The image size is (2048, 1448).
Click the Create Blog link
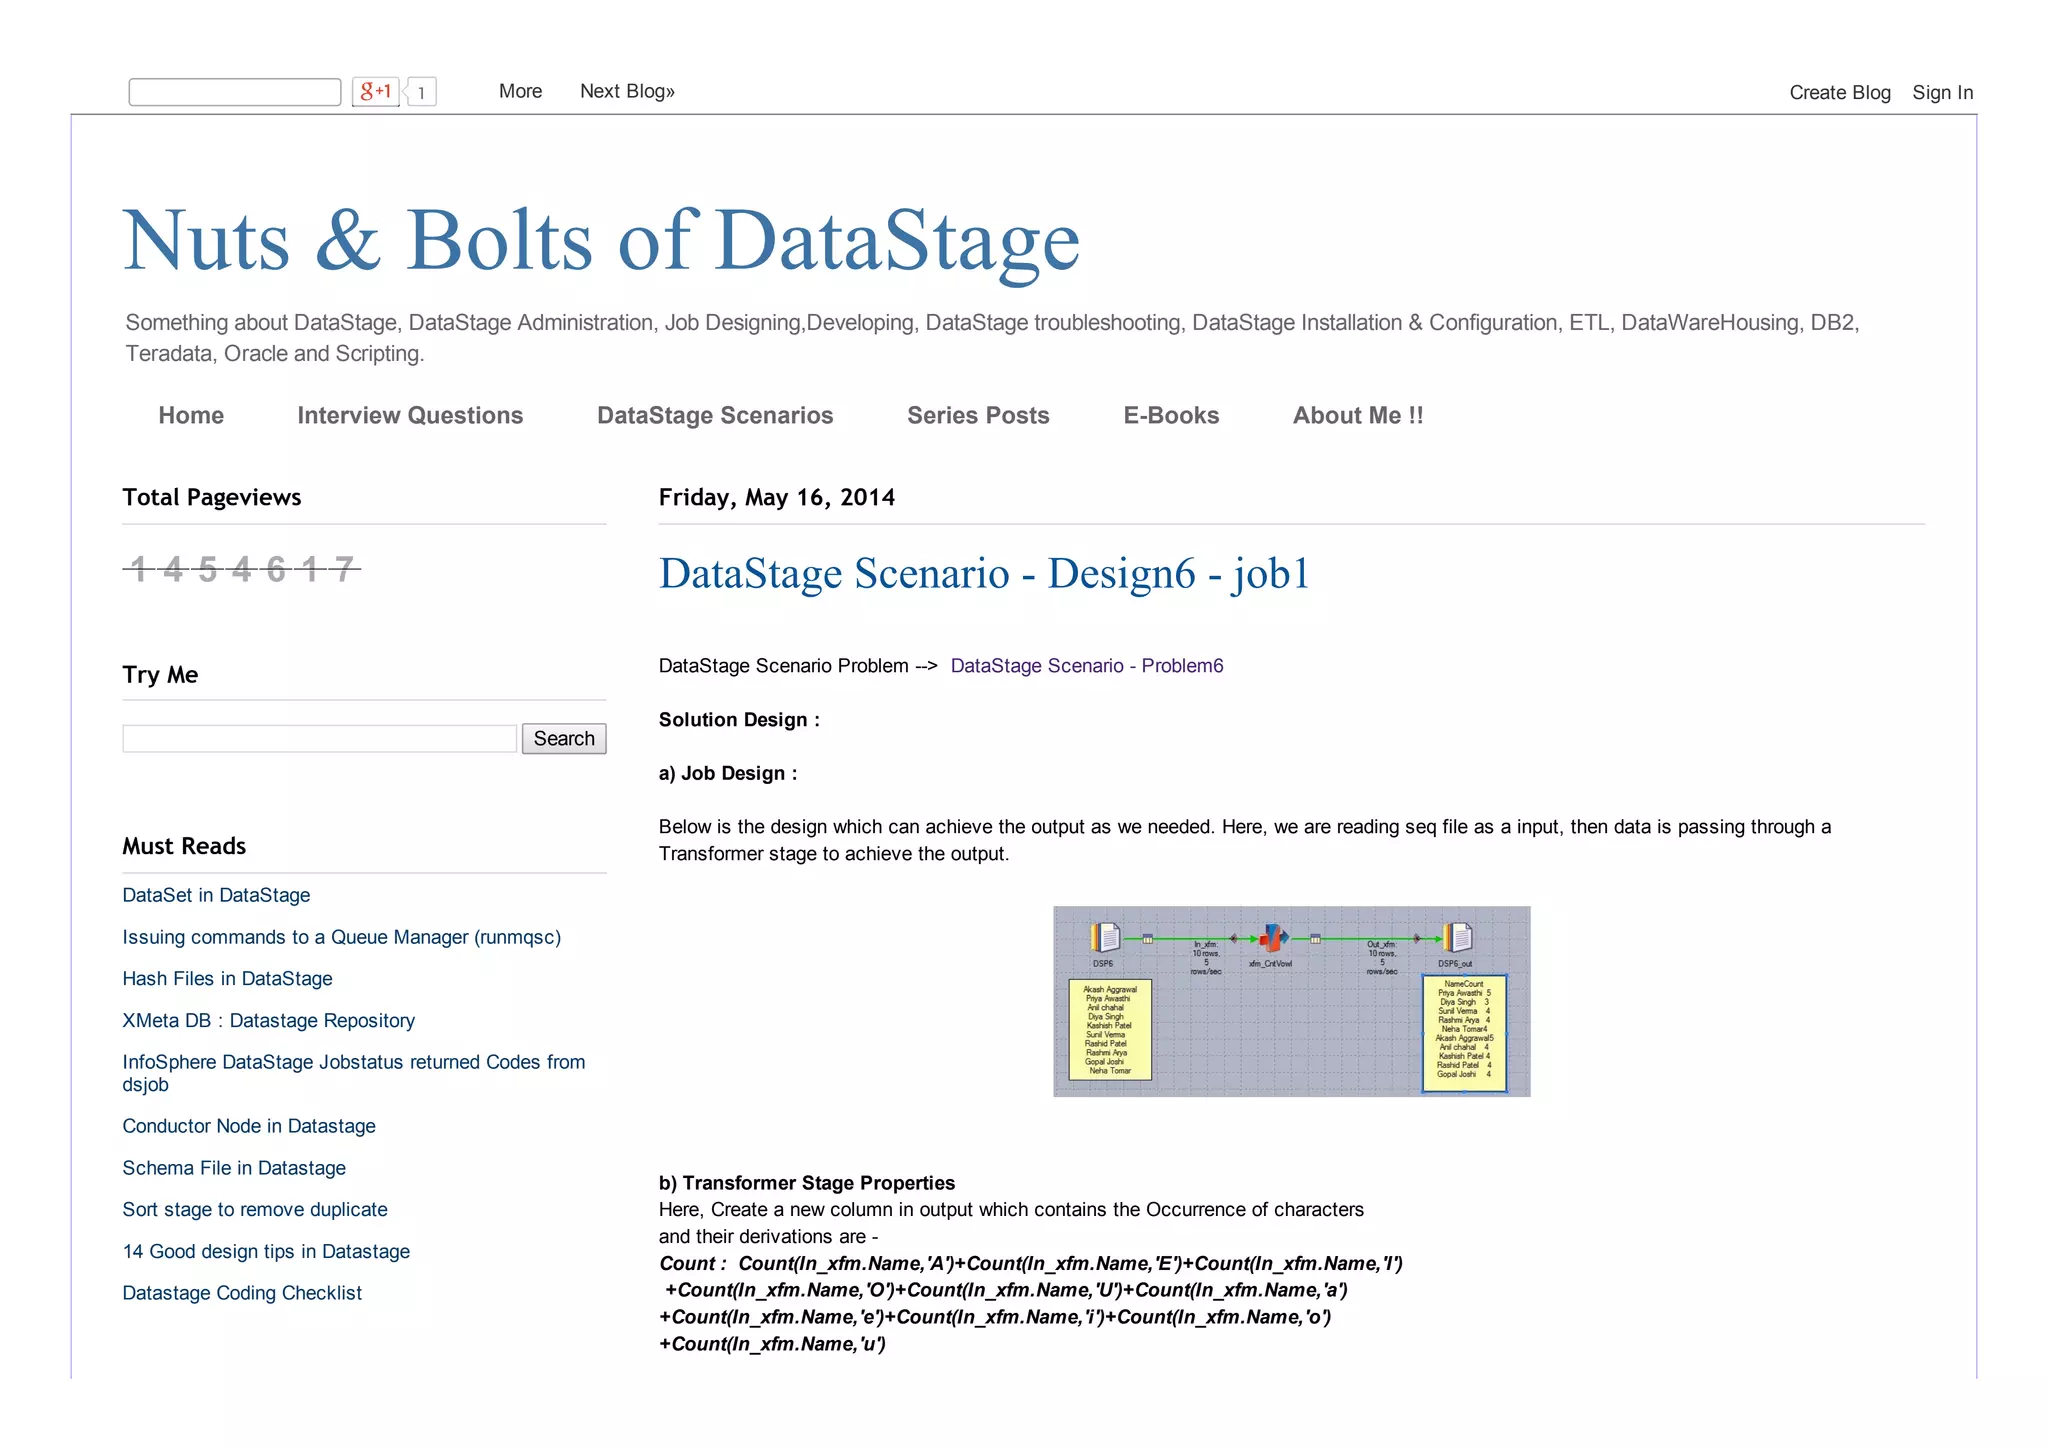[1839, 93]
